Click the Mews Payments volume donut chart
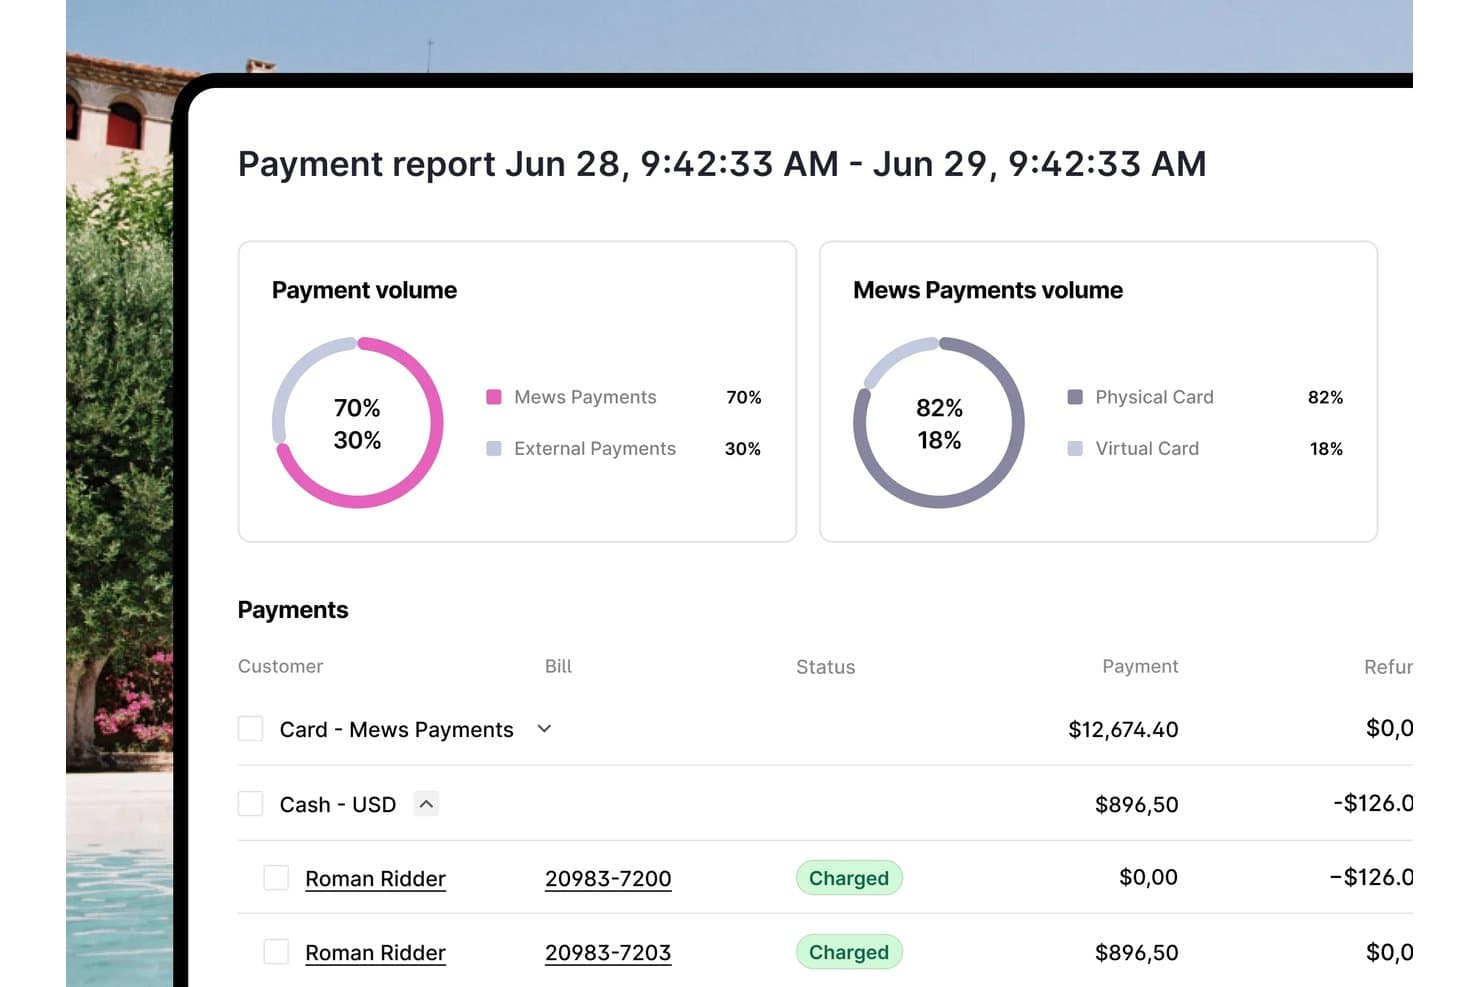The height and width of the screenshot is (987, 1480). [x=939, y=423]
